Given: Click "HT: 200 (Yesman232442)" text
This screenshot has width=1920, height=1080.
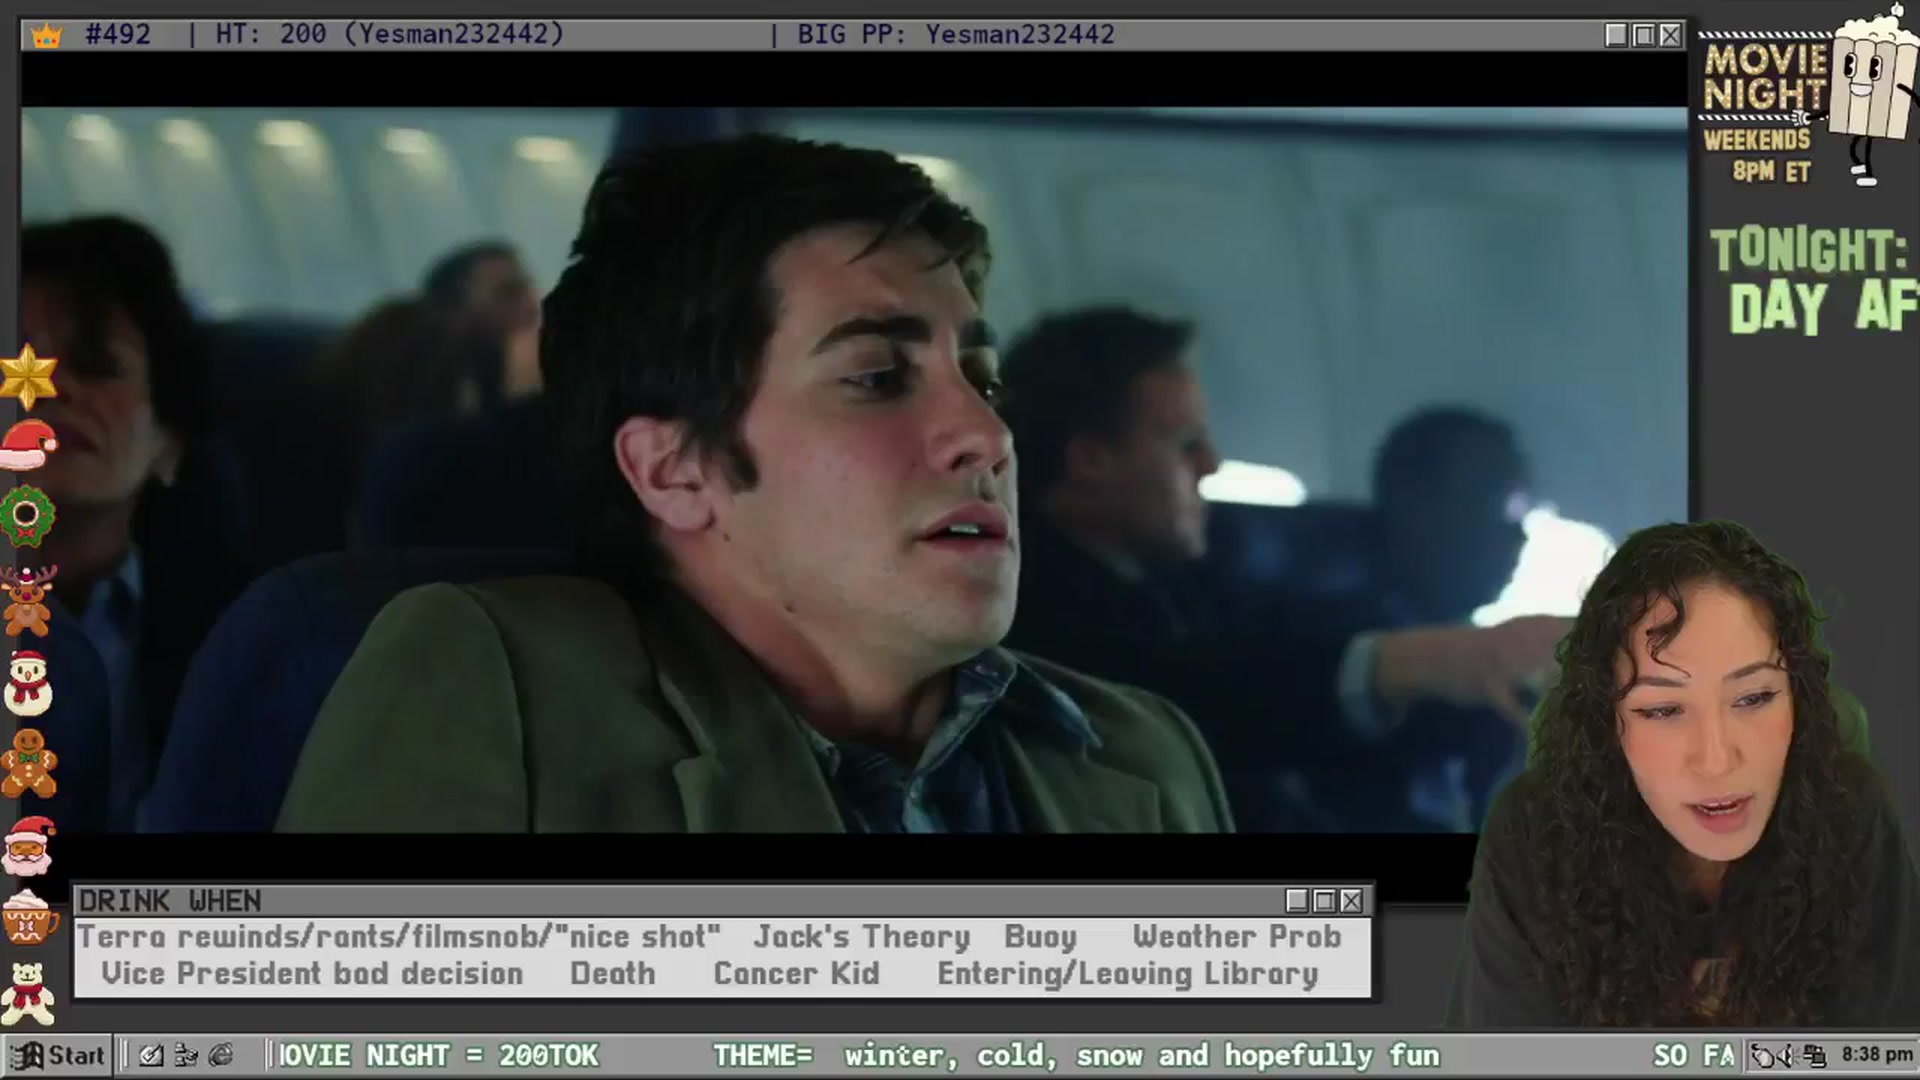Looking at the screenshot, I should pyautogui.click(x=390, y=35).
